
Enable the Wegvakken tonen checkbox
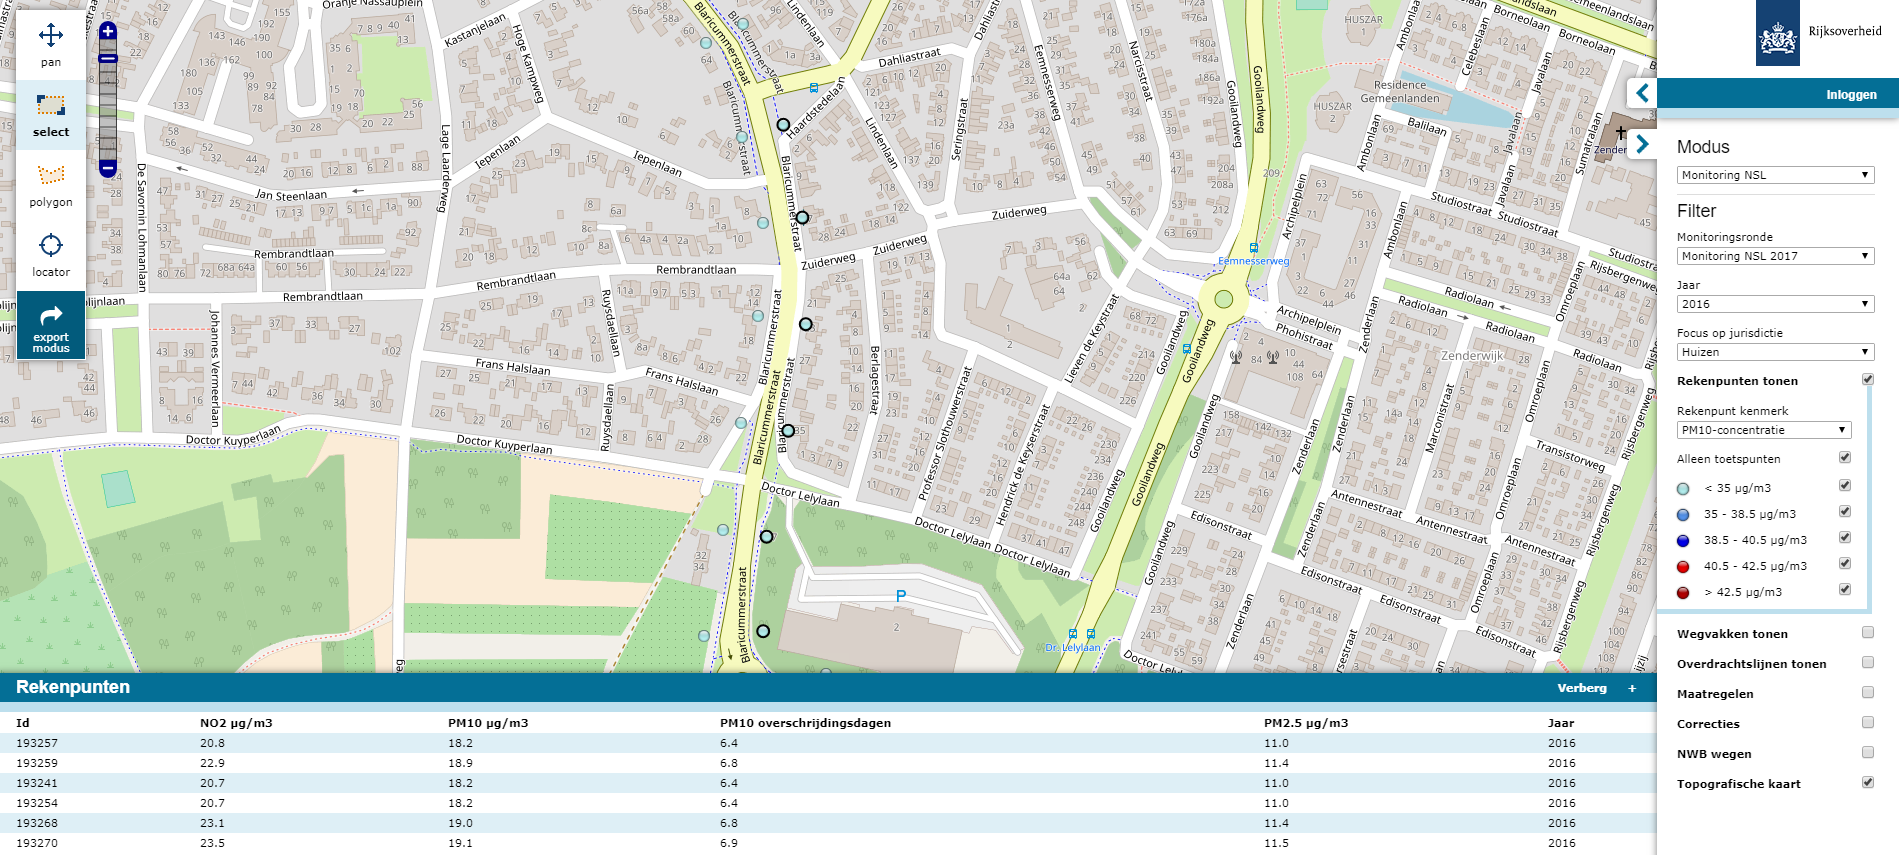tap(1867, 633)
